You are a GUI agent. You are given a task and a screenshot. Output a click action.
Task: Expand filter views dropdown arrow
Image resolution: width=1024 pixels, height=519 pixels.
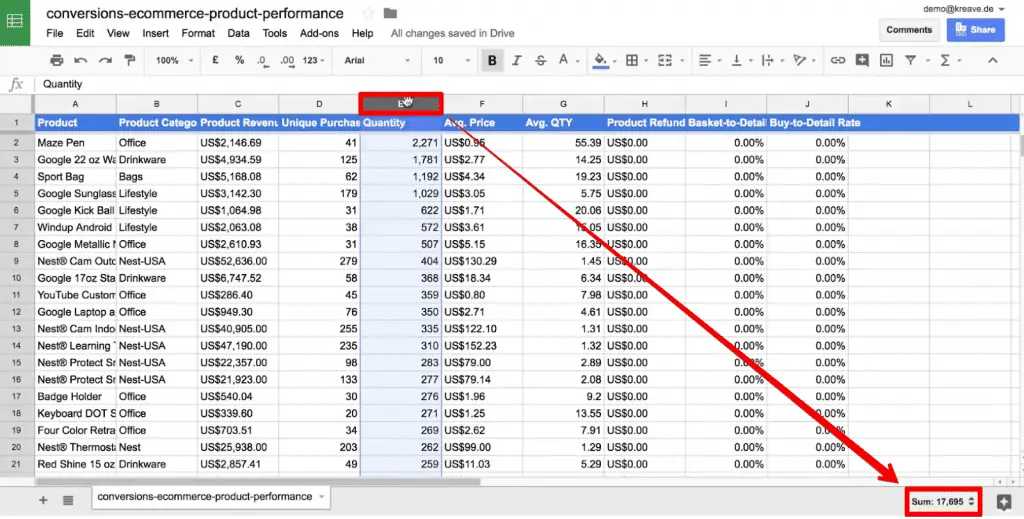[927, 61]
